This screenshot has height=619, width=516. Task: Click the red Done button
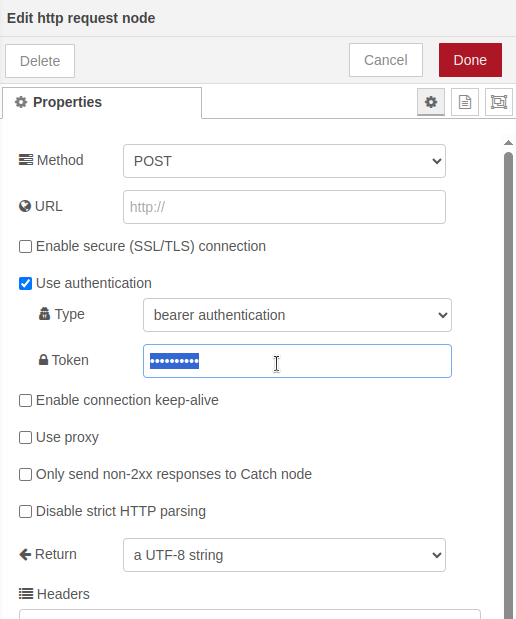tap(470, 60)
